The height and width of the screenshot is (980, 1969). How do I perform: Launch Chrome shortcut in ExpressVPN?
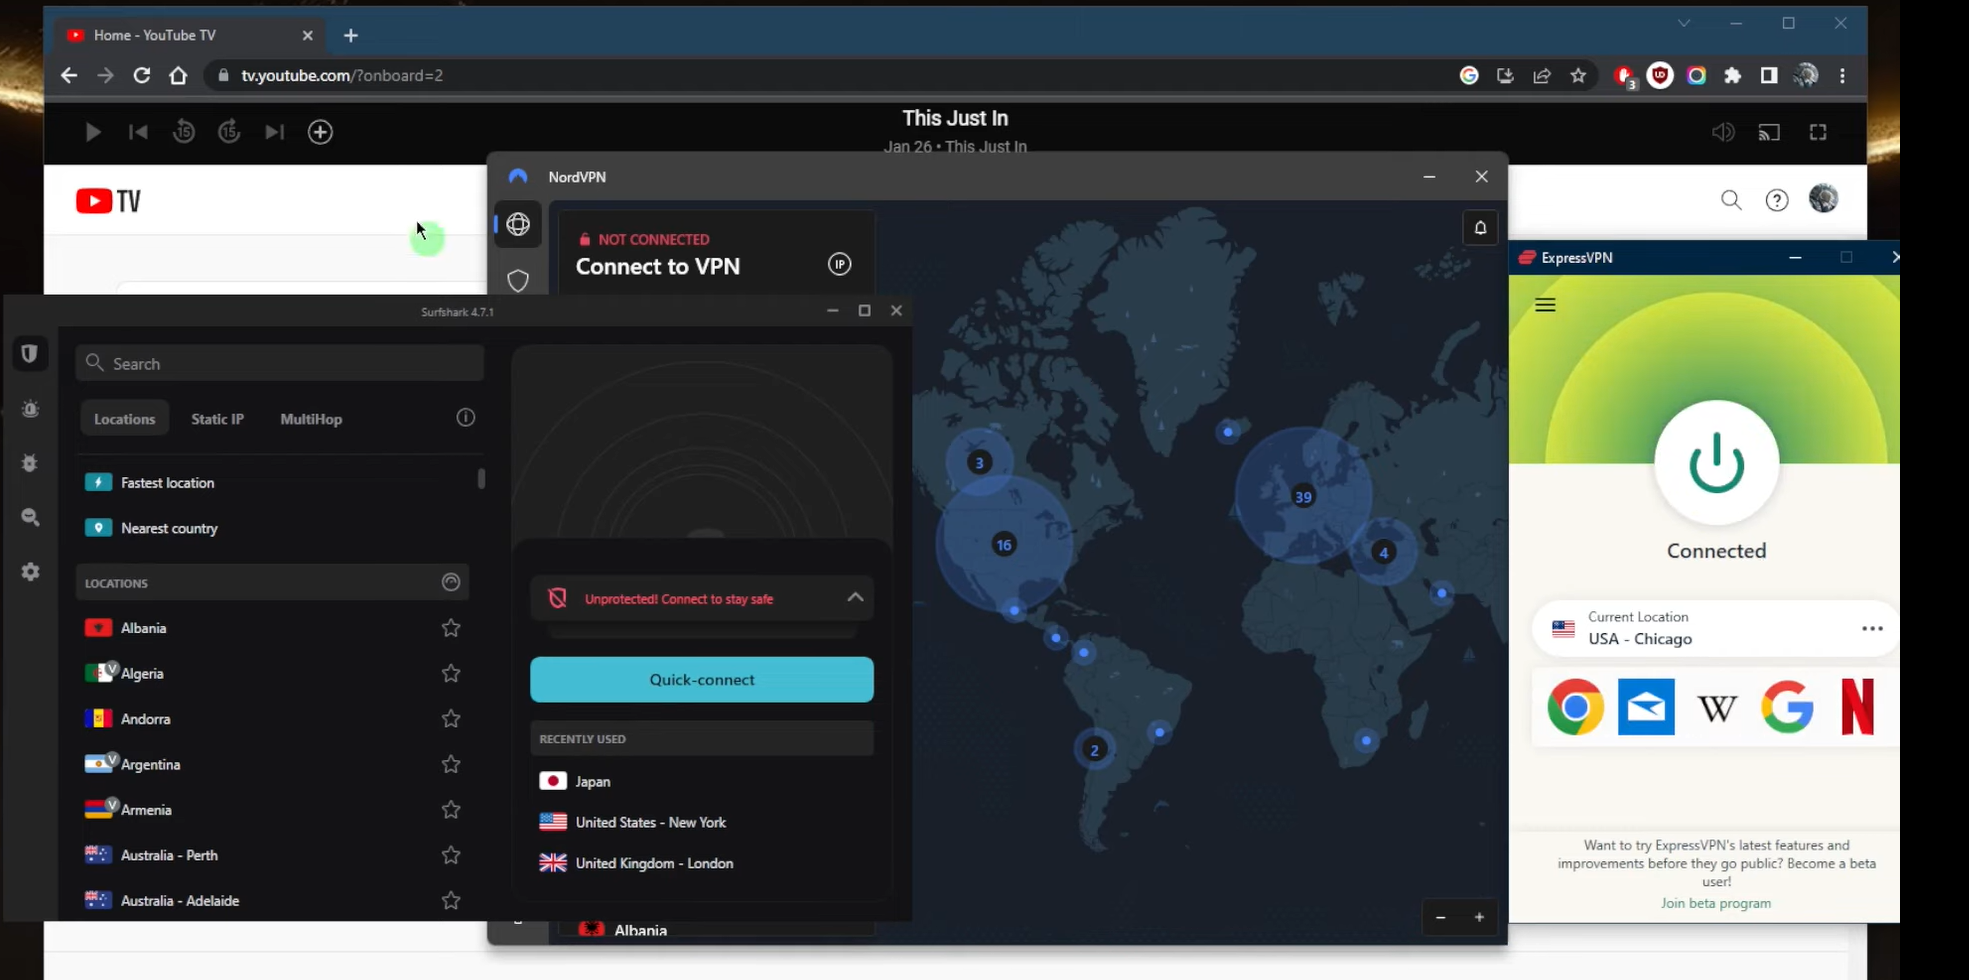point(1575,707)
